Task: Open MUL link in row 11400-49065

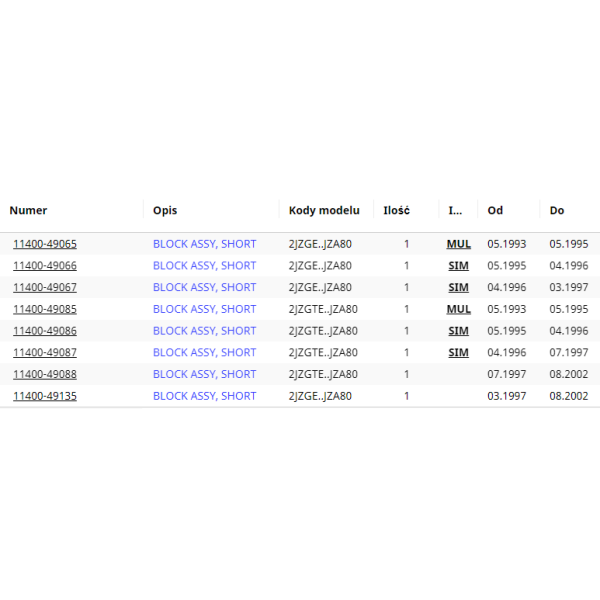Action: pyautogui.click(x=458, y=244)
